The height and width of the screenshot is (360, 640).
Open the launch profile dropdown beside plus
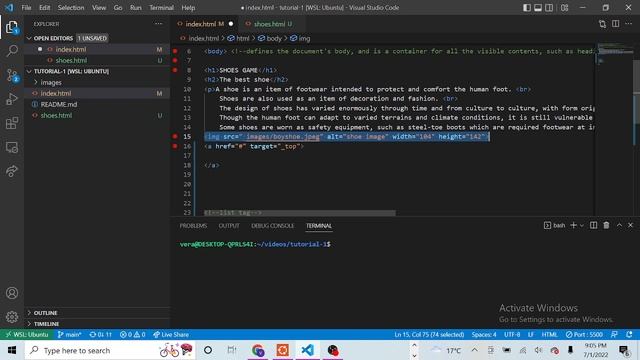[x=582, y=225]
